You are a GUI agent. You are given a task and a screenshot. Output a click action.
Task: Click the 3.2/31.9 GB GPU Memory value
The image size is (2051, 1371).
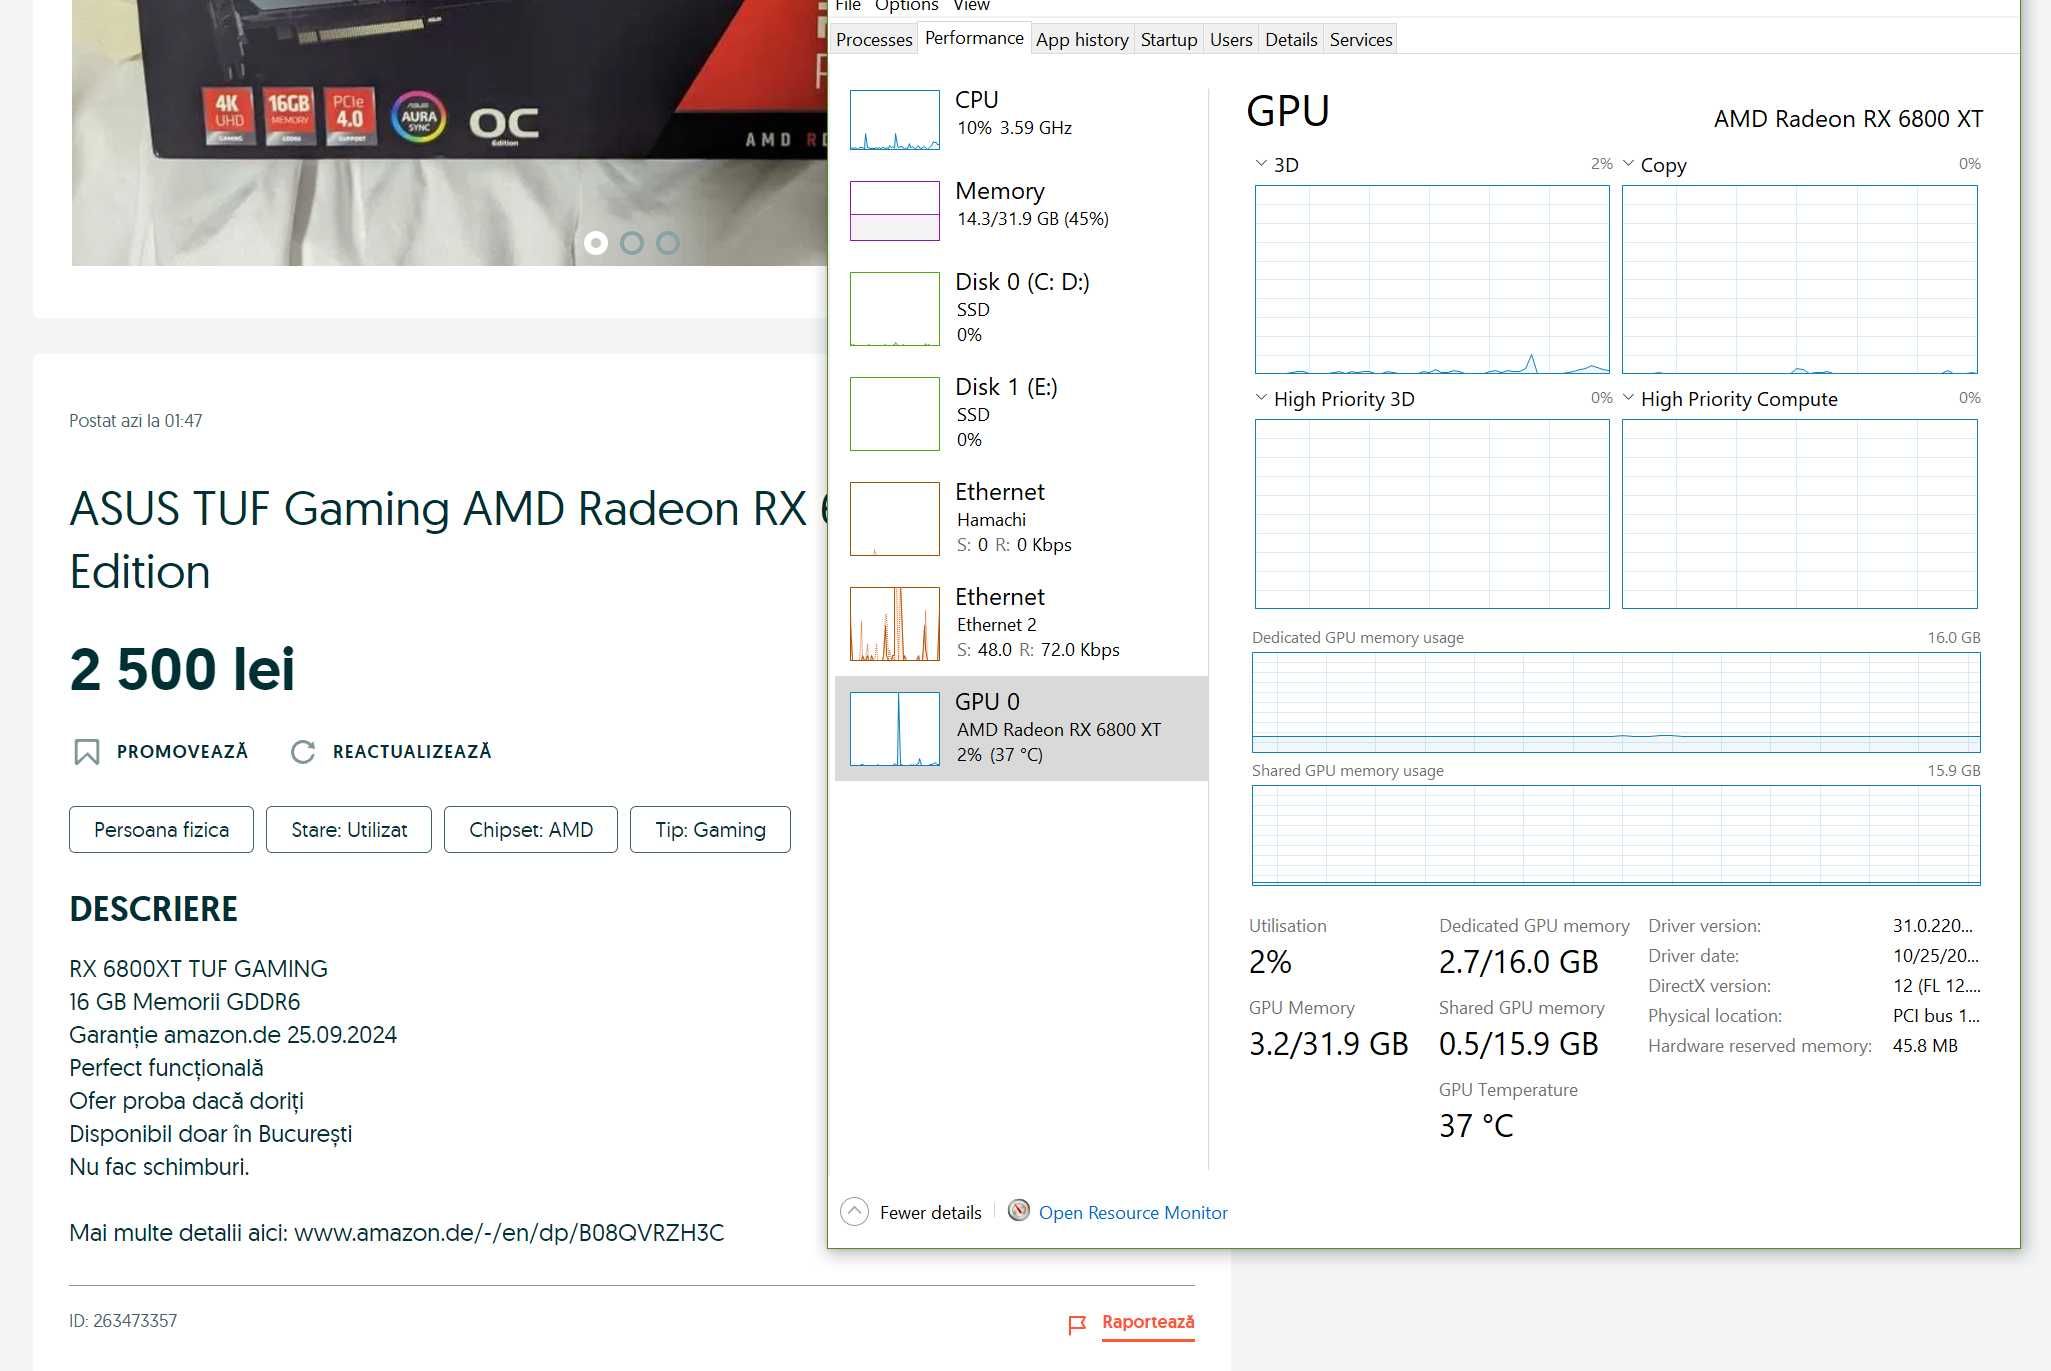[1328, 1044]
